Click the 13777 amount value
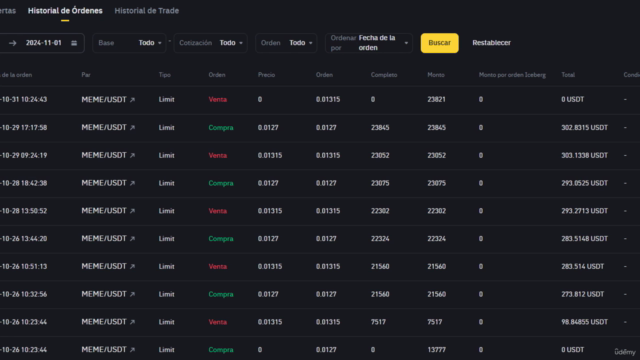Viewport: 640px width, 360px height. [436, 350]
